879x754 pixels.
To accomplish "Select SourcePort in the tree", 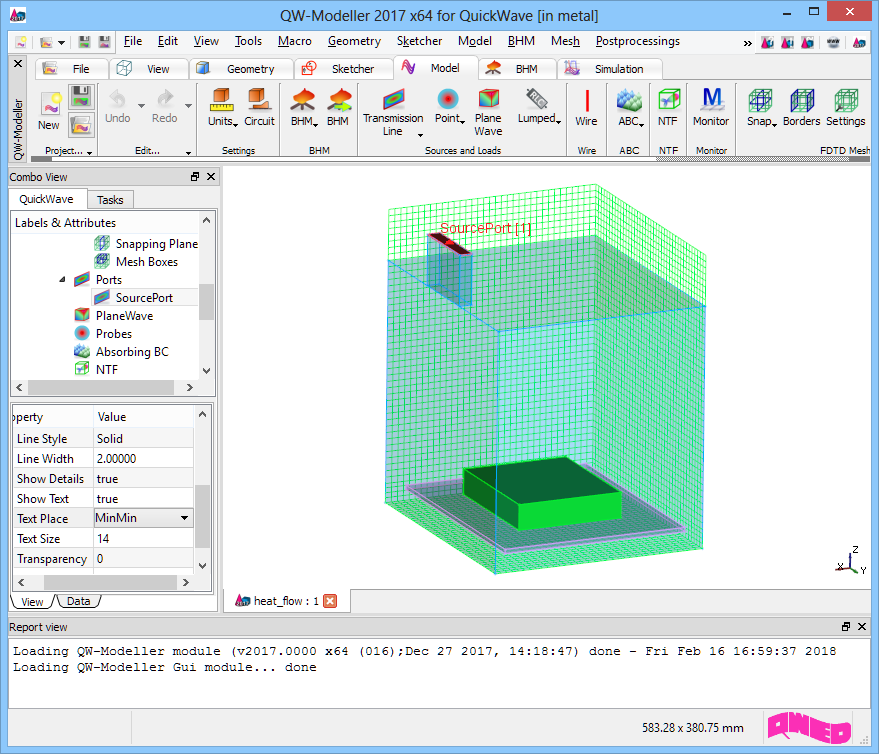I will pos(143,298).
